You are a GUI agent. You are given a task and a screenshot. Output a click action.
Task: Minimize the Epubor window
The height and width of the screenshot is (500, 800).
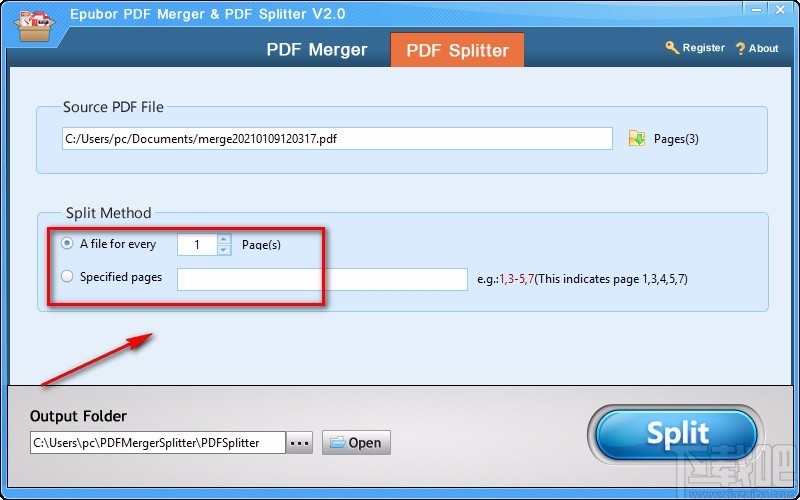click(x=758, y=9)
